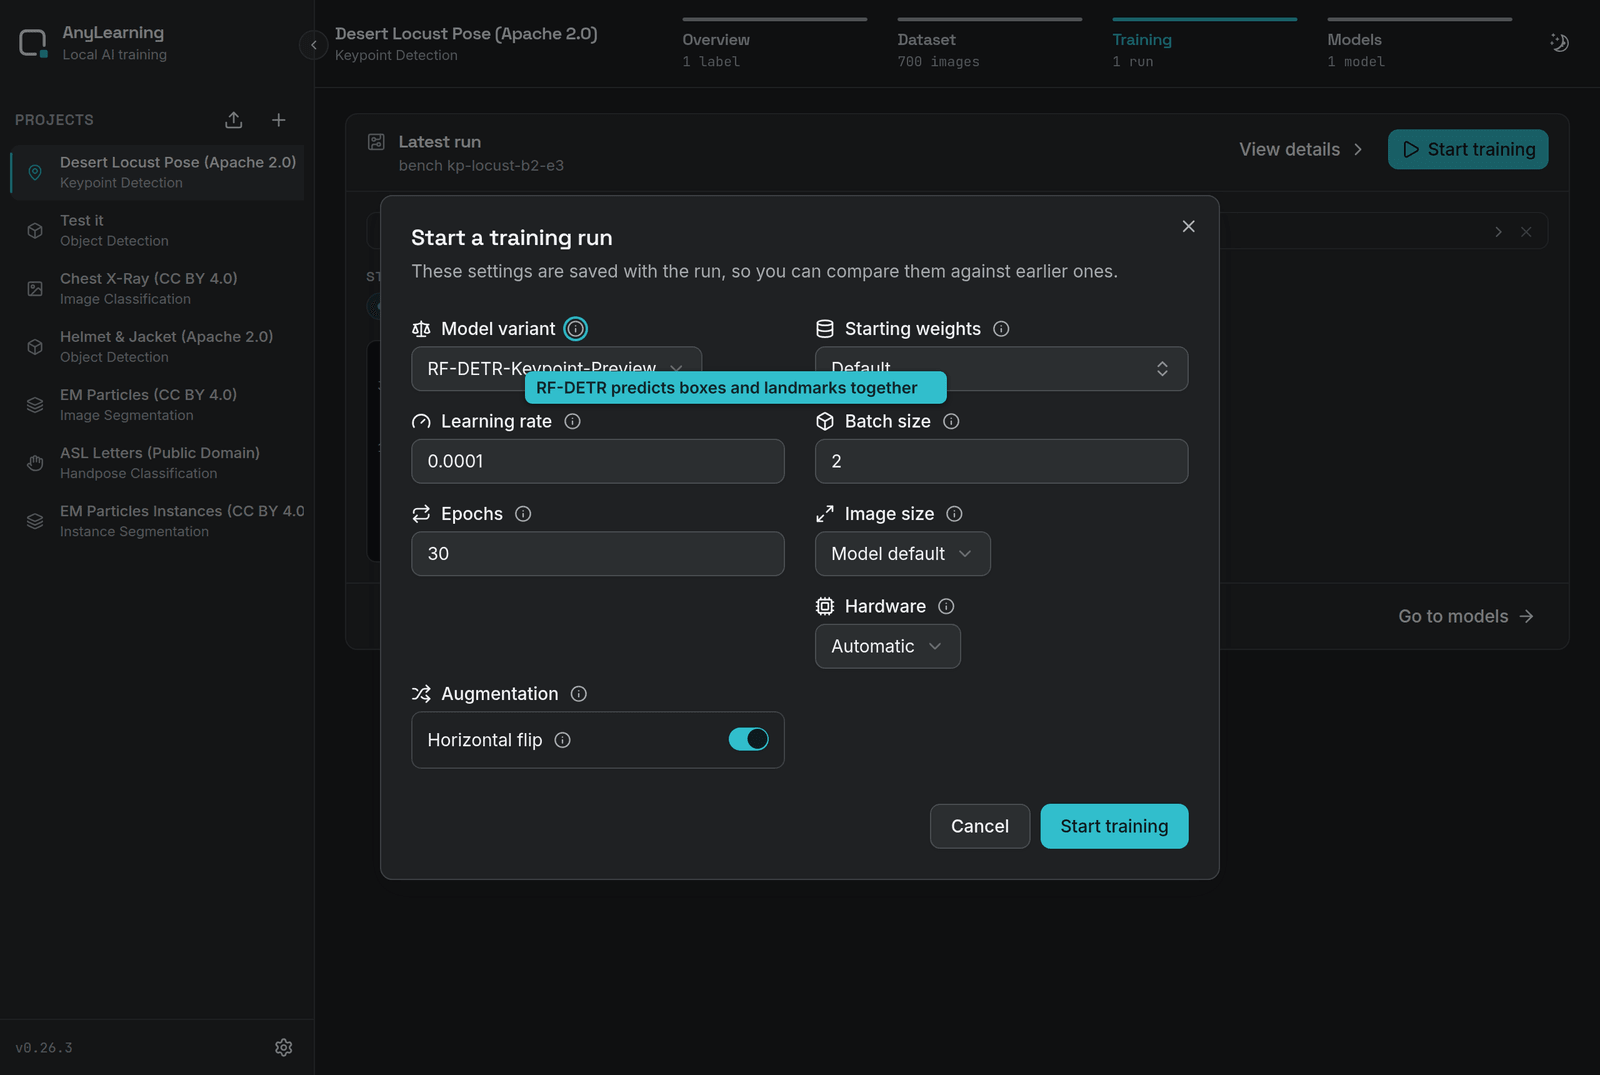Open the View details link

[x=1301, y=149]
